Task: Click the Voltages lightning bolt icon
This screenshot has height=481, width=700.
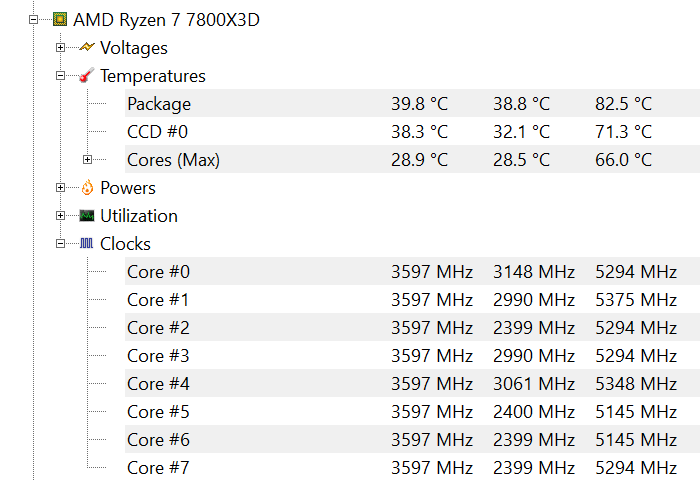Action: pos(87,47)
